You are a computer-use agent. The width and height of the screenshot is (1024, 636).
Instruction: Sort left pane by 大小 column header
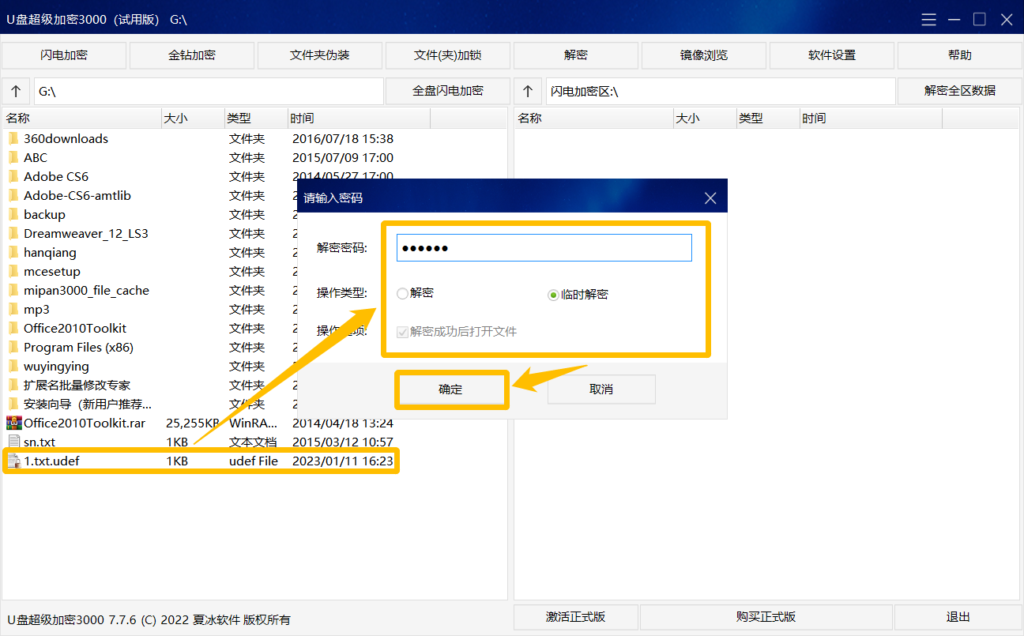pos(193,118)
